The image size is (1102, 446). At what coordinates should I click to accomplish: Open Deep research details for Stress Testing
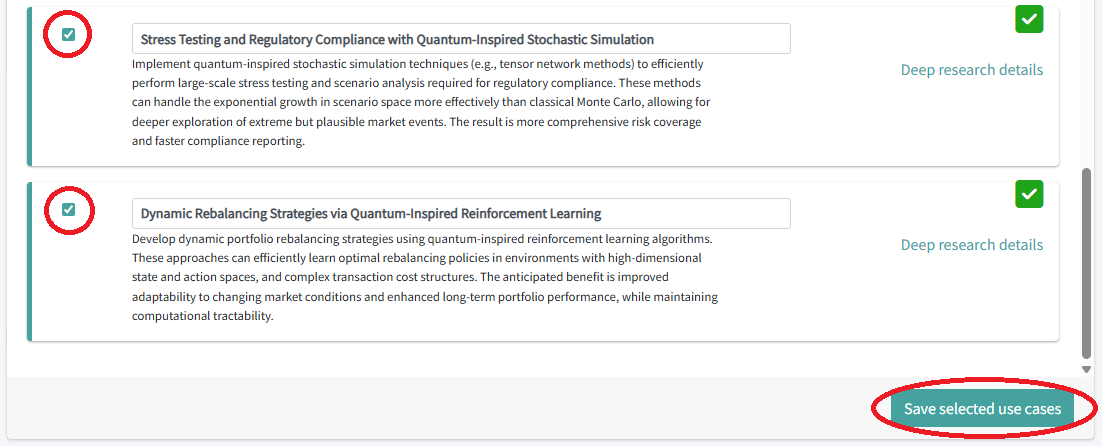point(971,70)
